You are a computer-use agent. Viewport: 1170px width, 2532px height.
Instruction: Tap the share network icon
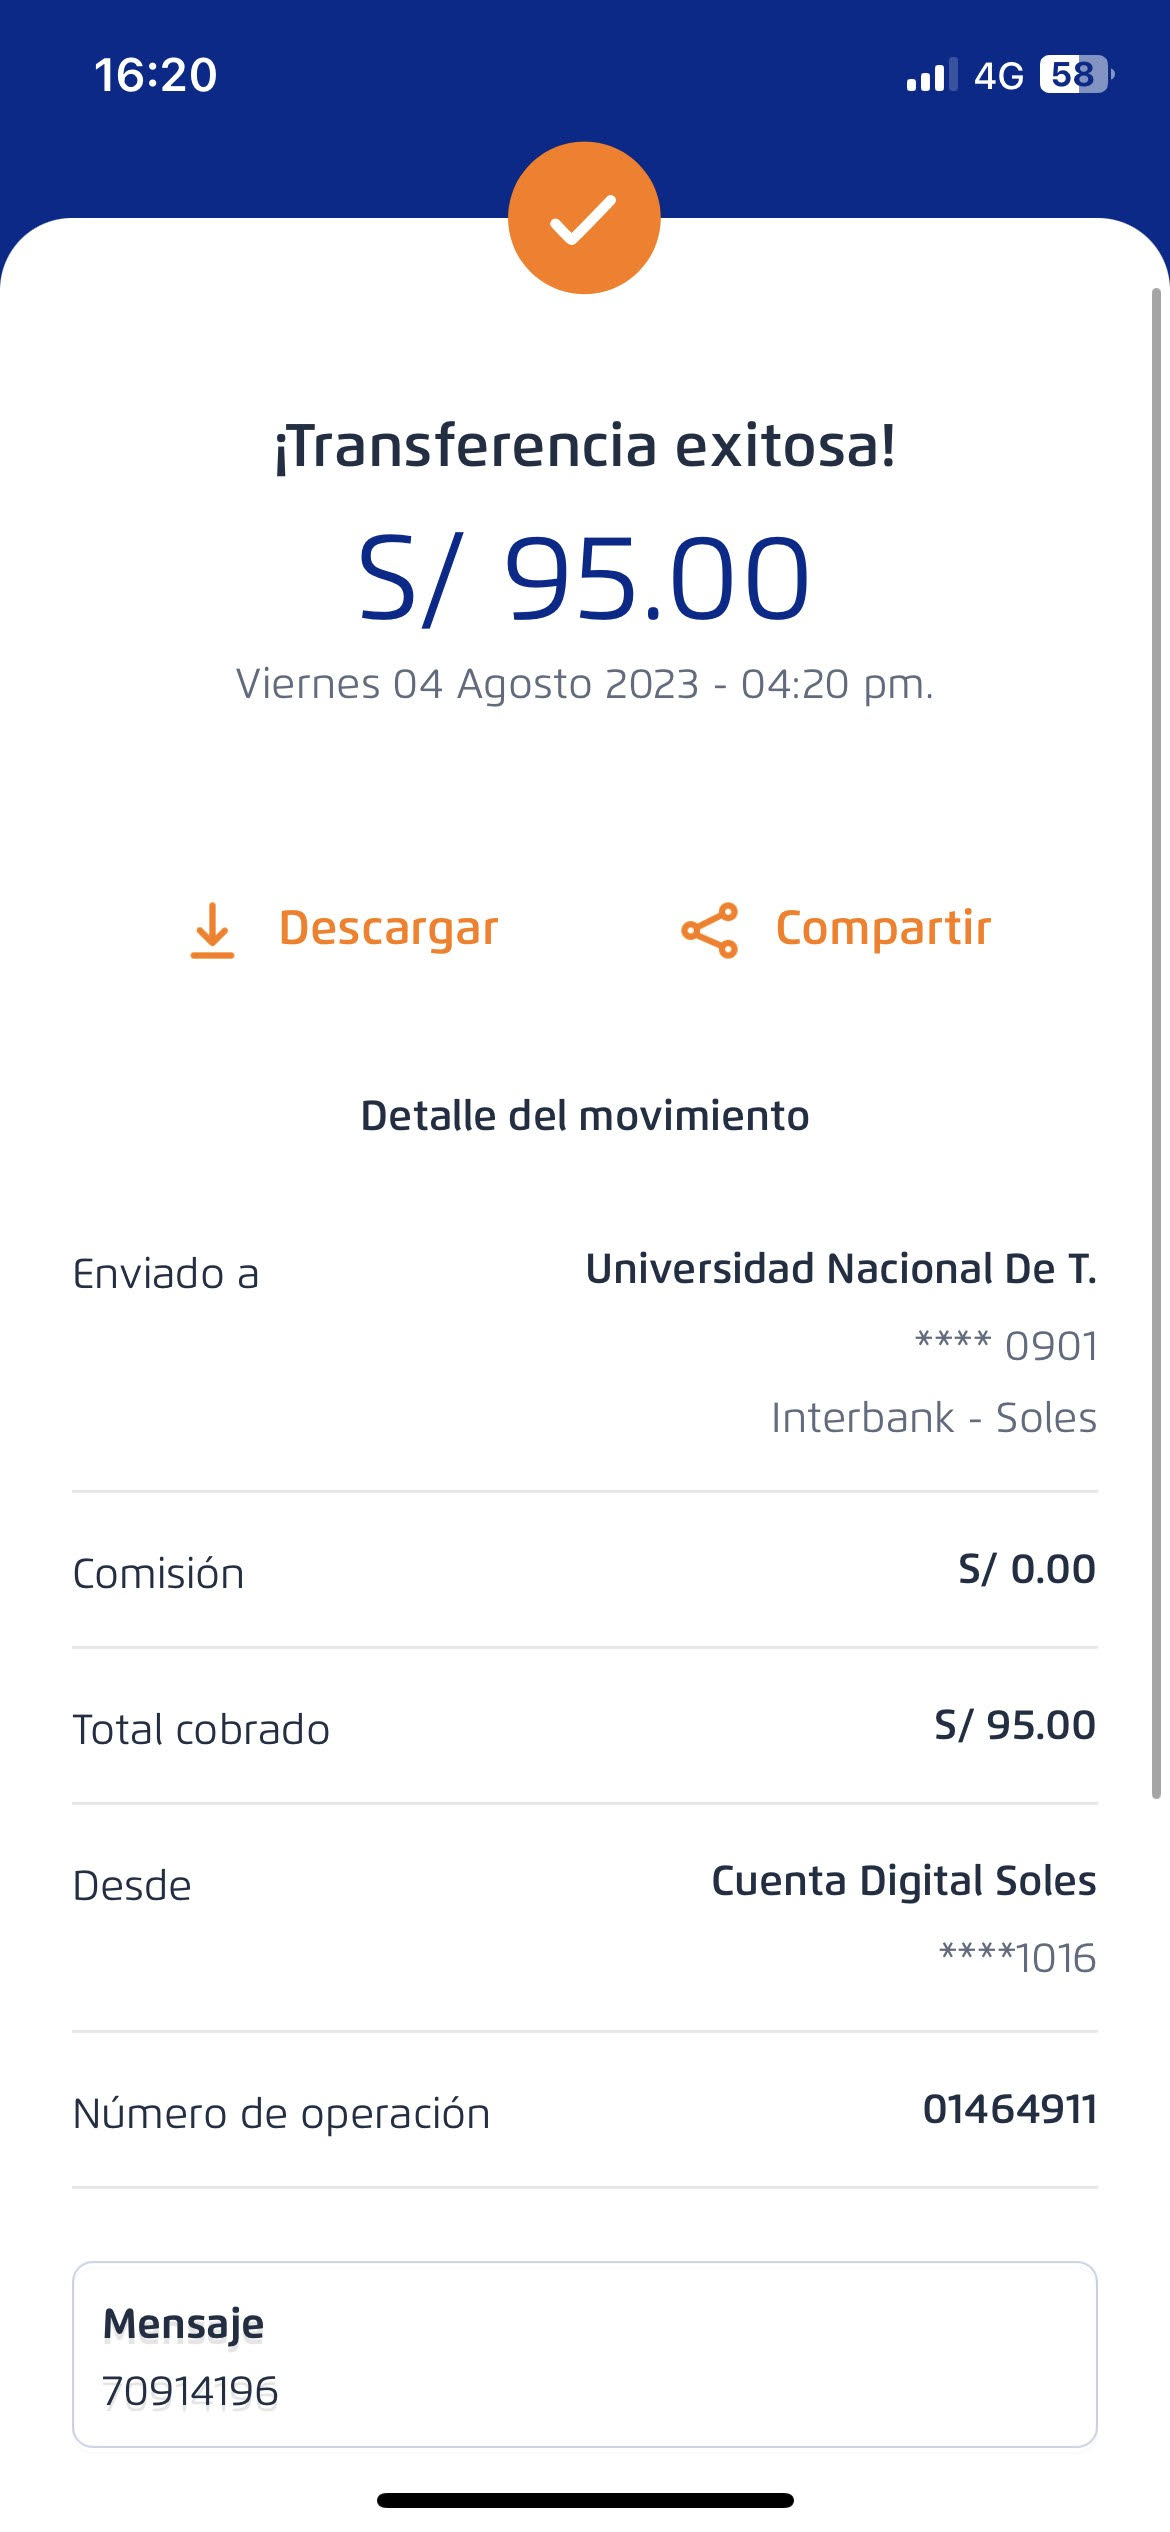pyautogui.click(x=710, y=930)
